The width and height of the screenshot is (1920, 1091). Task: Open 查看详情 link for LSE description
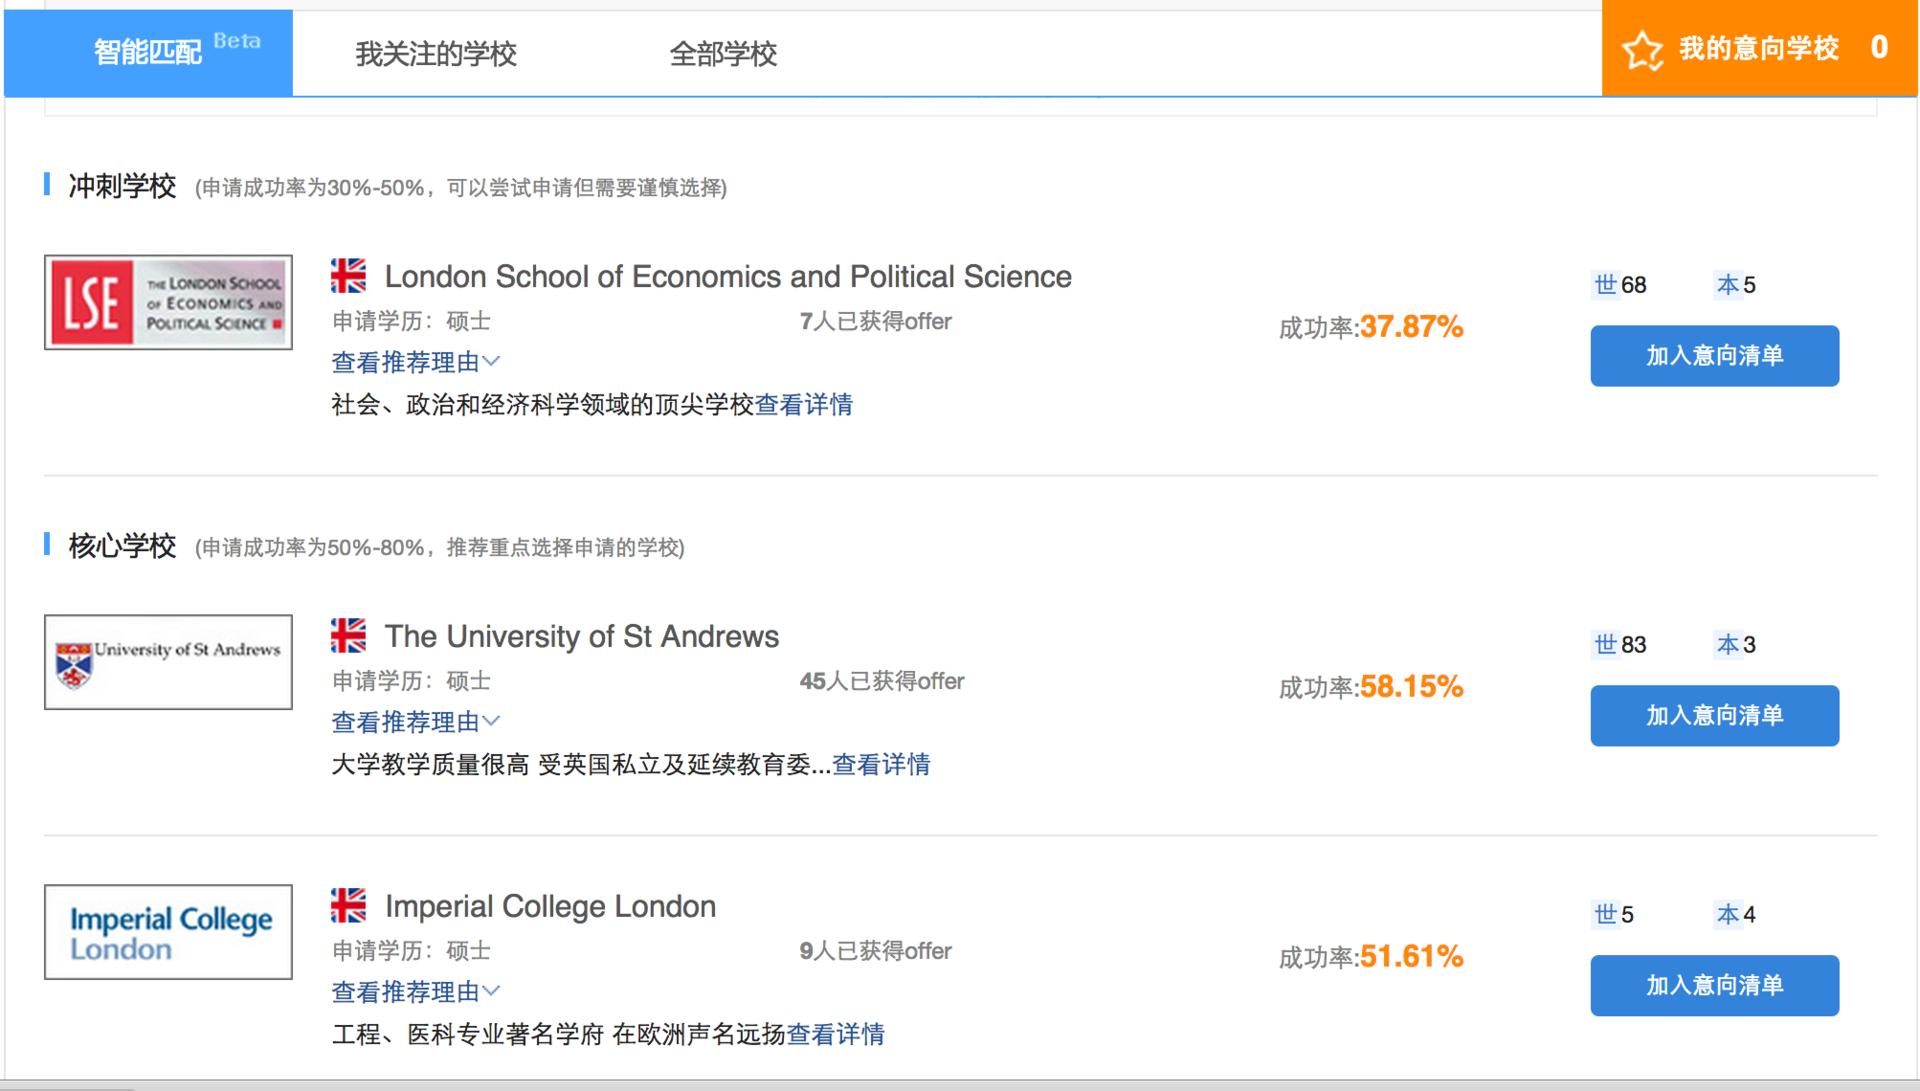[x=804, y=405]
